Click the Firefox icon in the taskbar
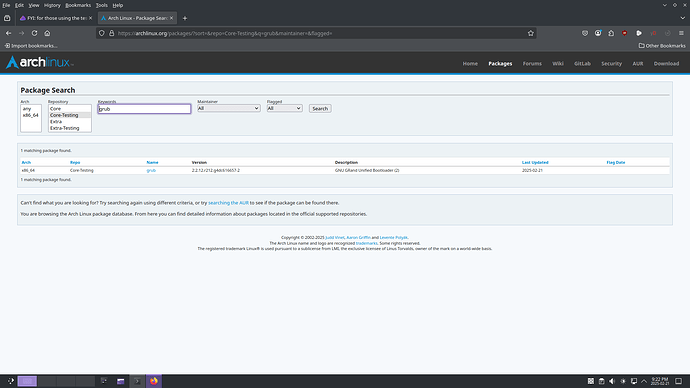Image resolution: width=690 pixels, height=388 pixels. click(x=154, y=381)
